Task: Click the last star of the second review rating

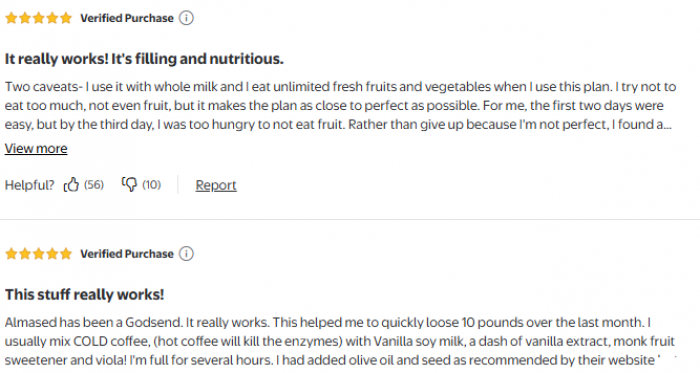Action: 66,254
